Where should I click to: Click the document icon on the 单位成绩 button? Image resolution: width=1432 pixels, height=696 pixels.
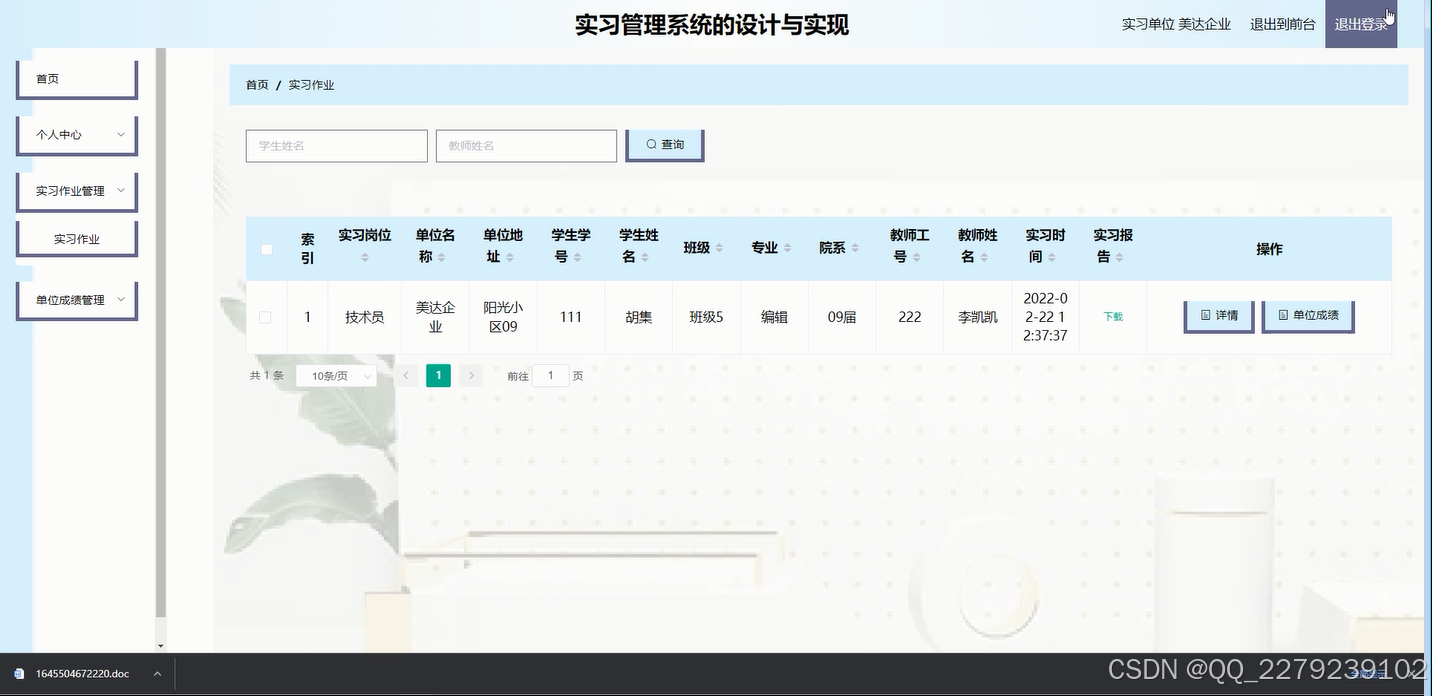click(1283, 315)
